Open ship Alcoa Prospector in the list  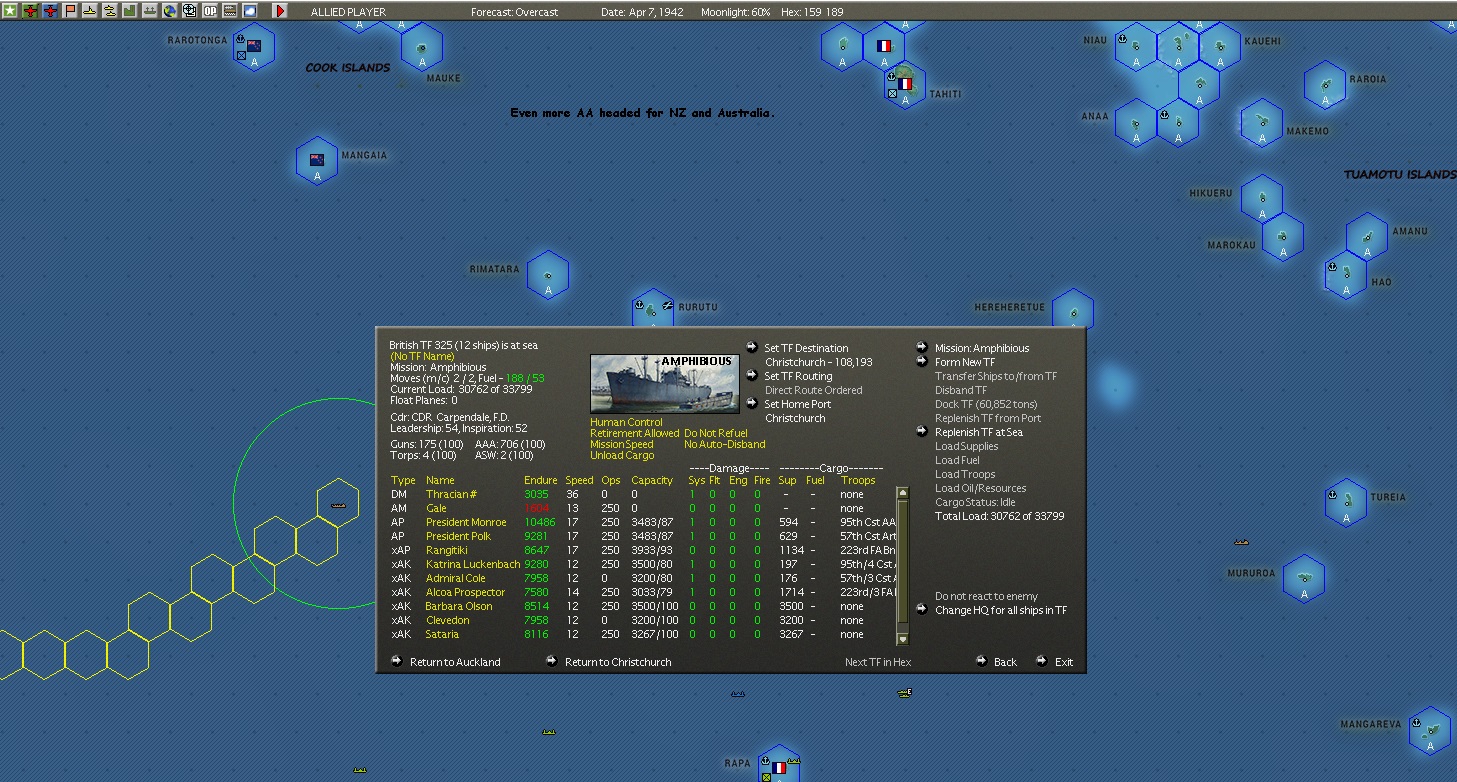pyautogui.click(x=466, y=592)
